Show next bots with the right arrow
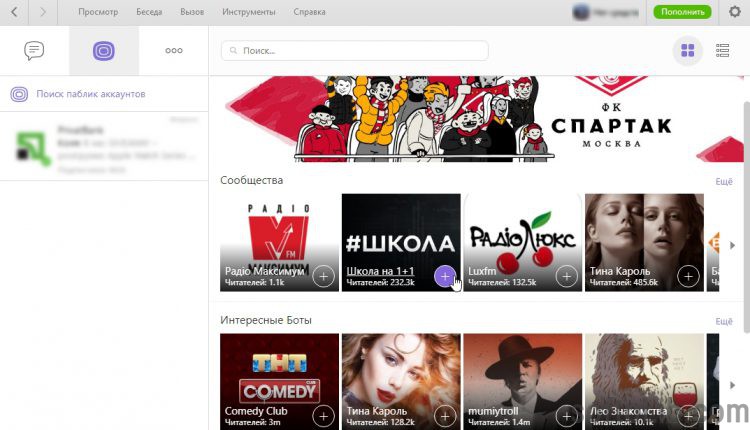The image size is (750, 430). pos(732,385)
